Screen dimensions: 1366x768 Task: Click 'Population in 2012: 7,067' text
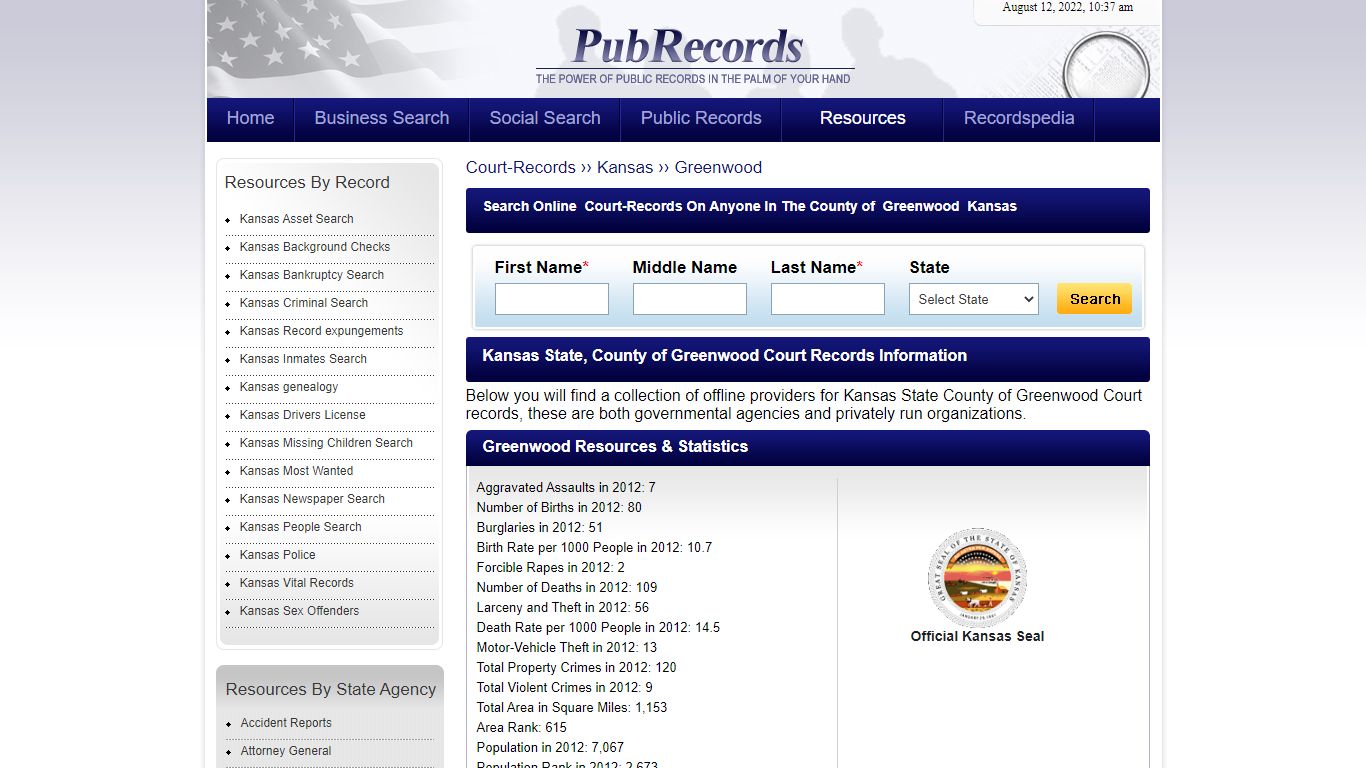click(550, 748)
